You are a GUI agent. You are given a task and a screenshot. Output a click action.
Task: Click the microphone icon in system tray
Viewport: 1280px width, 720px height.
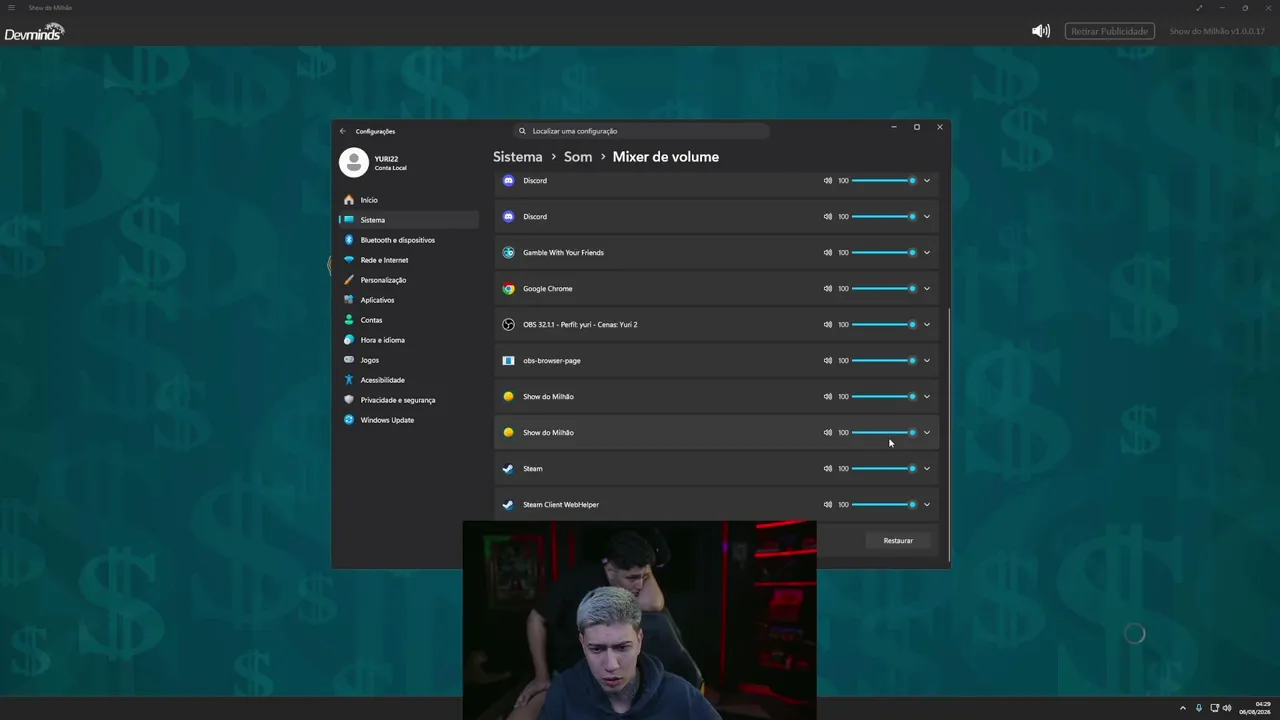(1199, 708)
